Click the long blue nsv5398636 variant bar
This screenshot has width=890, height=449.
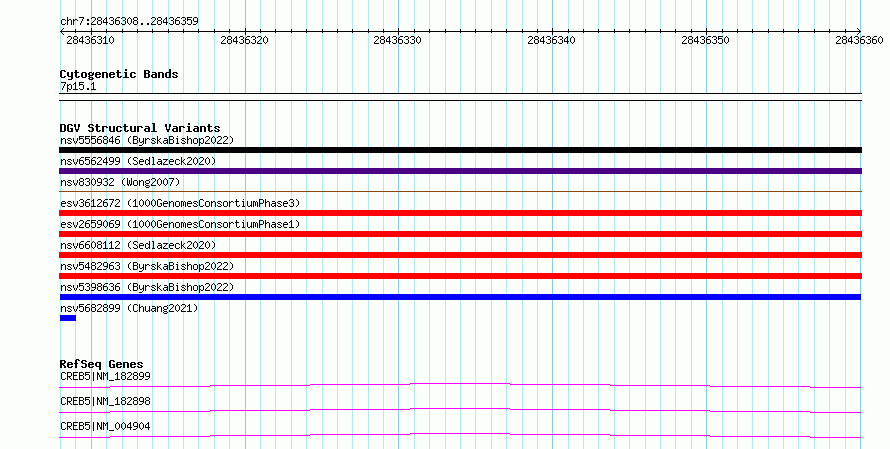click(460, 297)
